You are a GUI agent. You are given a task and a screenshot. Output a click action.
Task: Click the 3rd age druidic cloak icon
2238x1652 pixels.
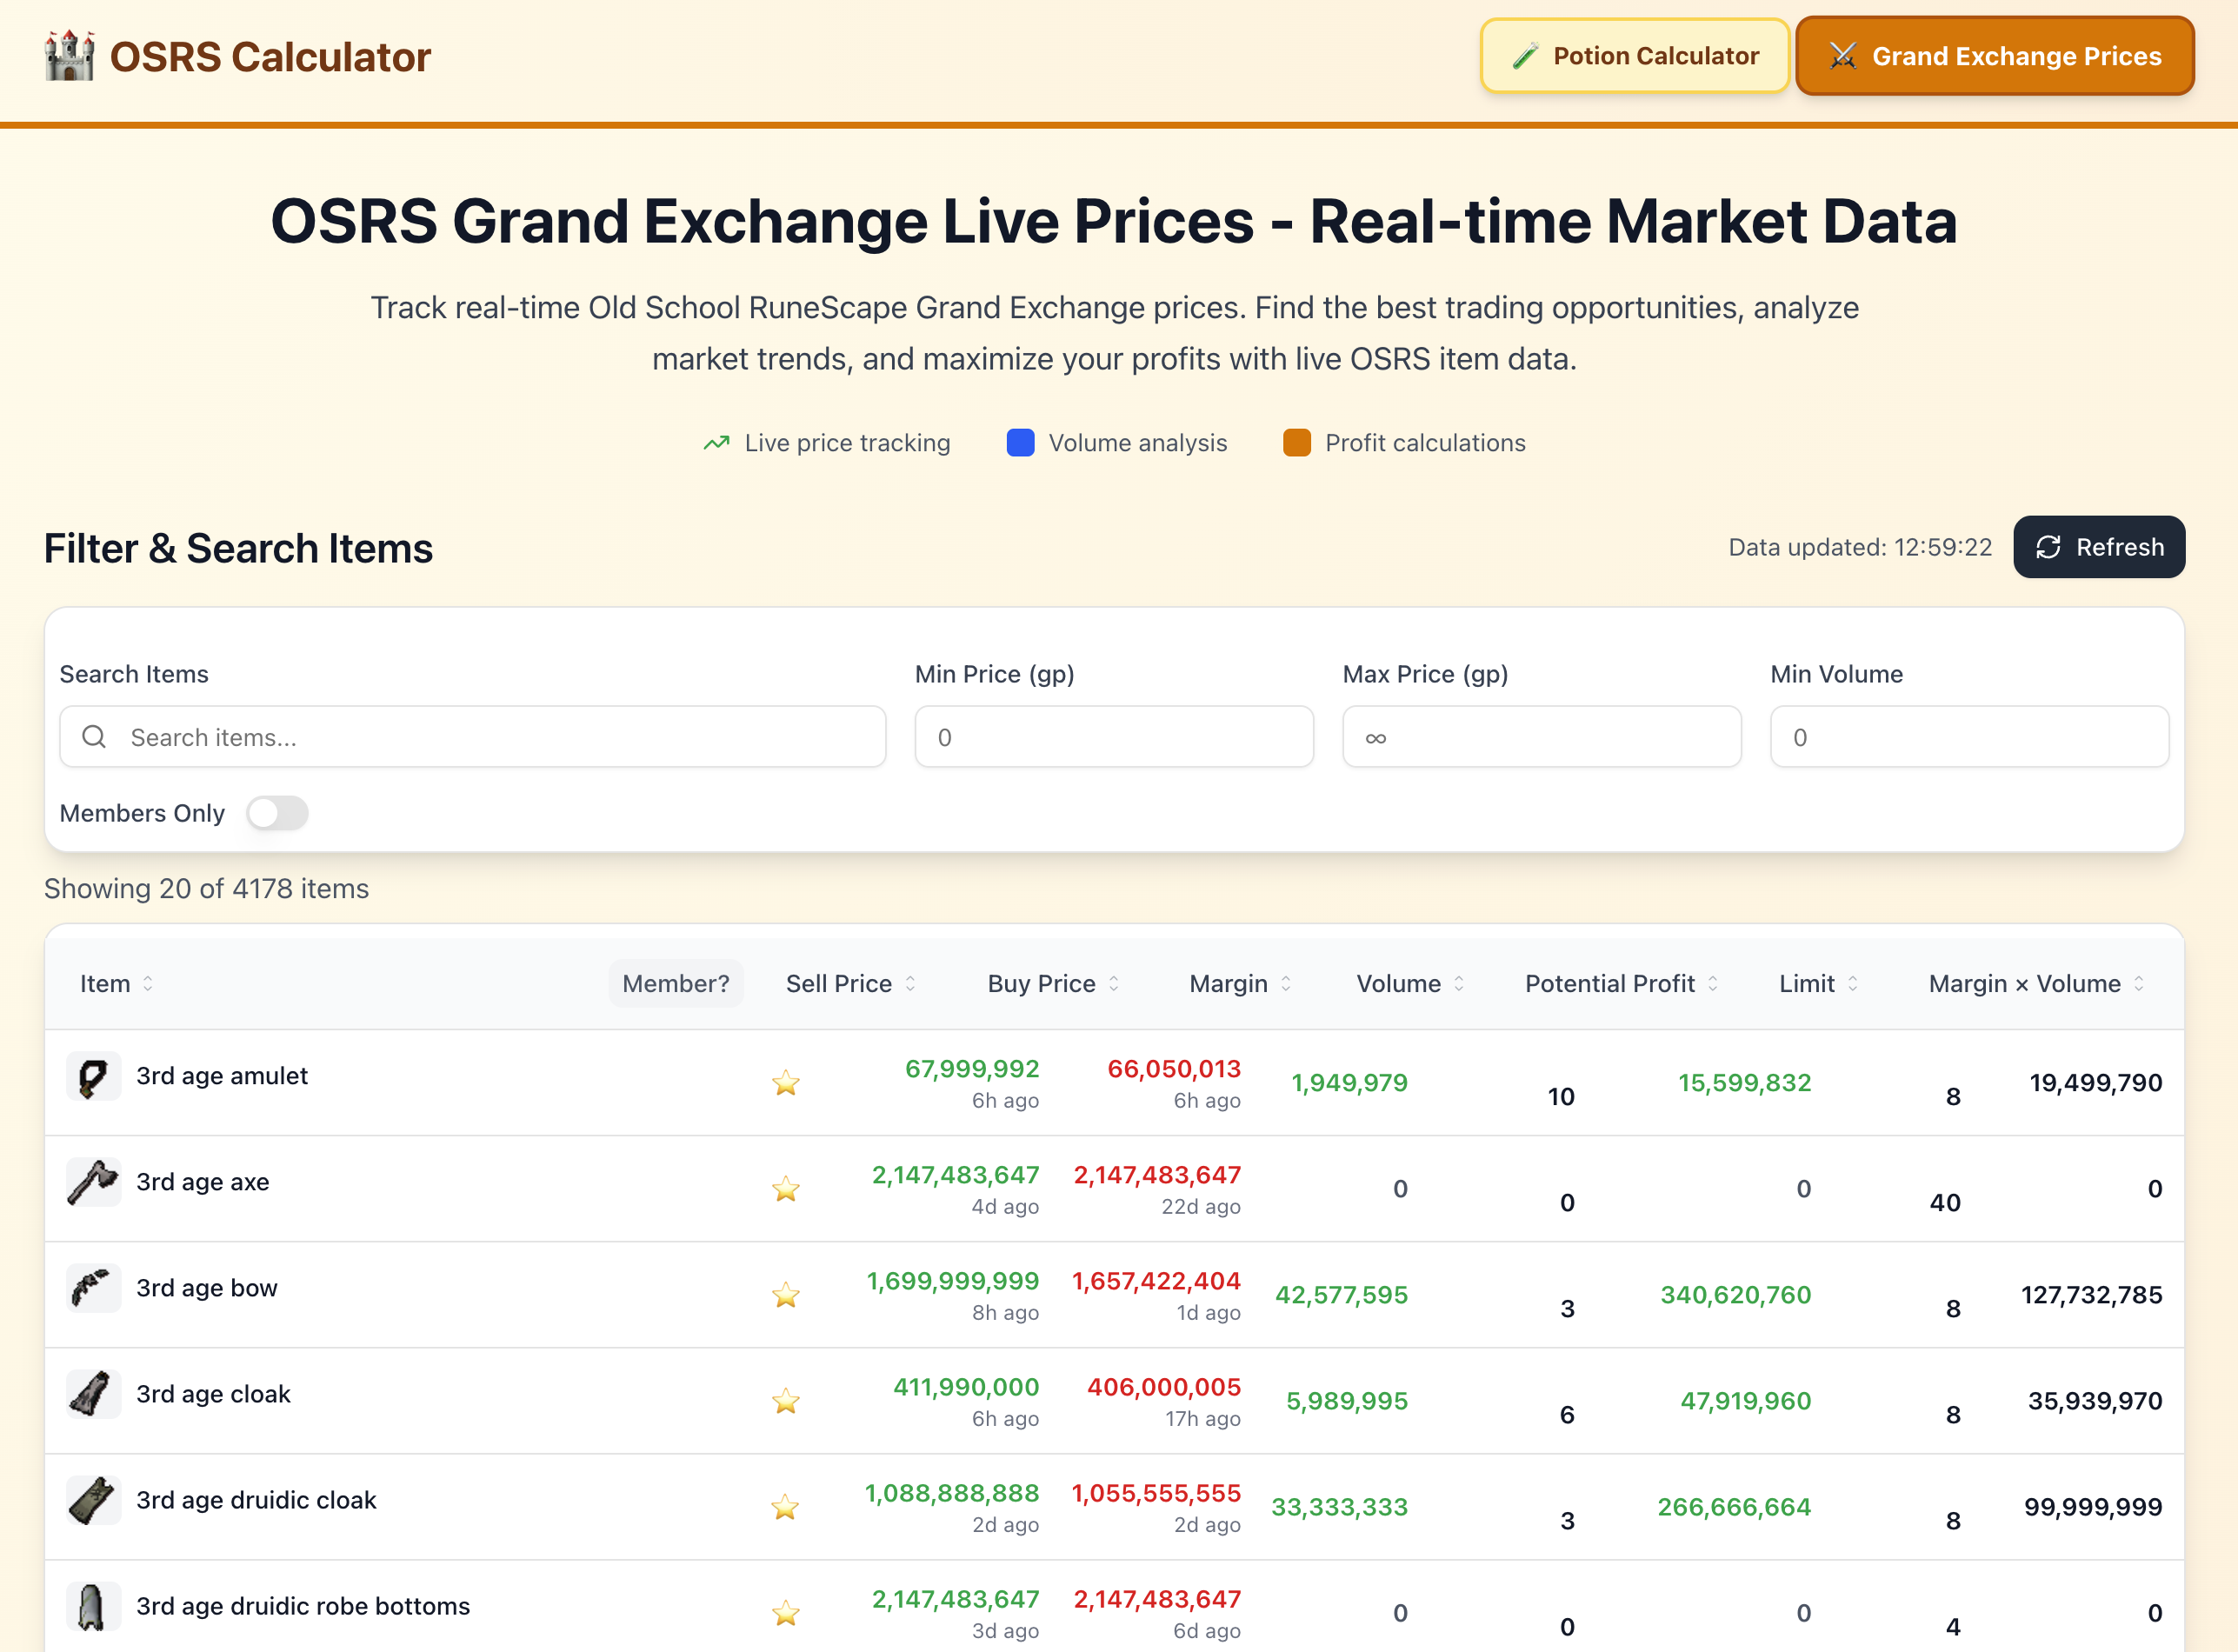tap(93, 1500)
